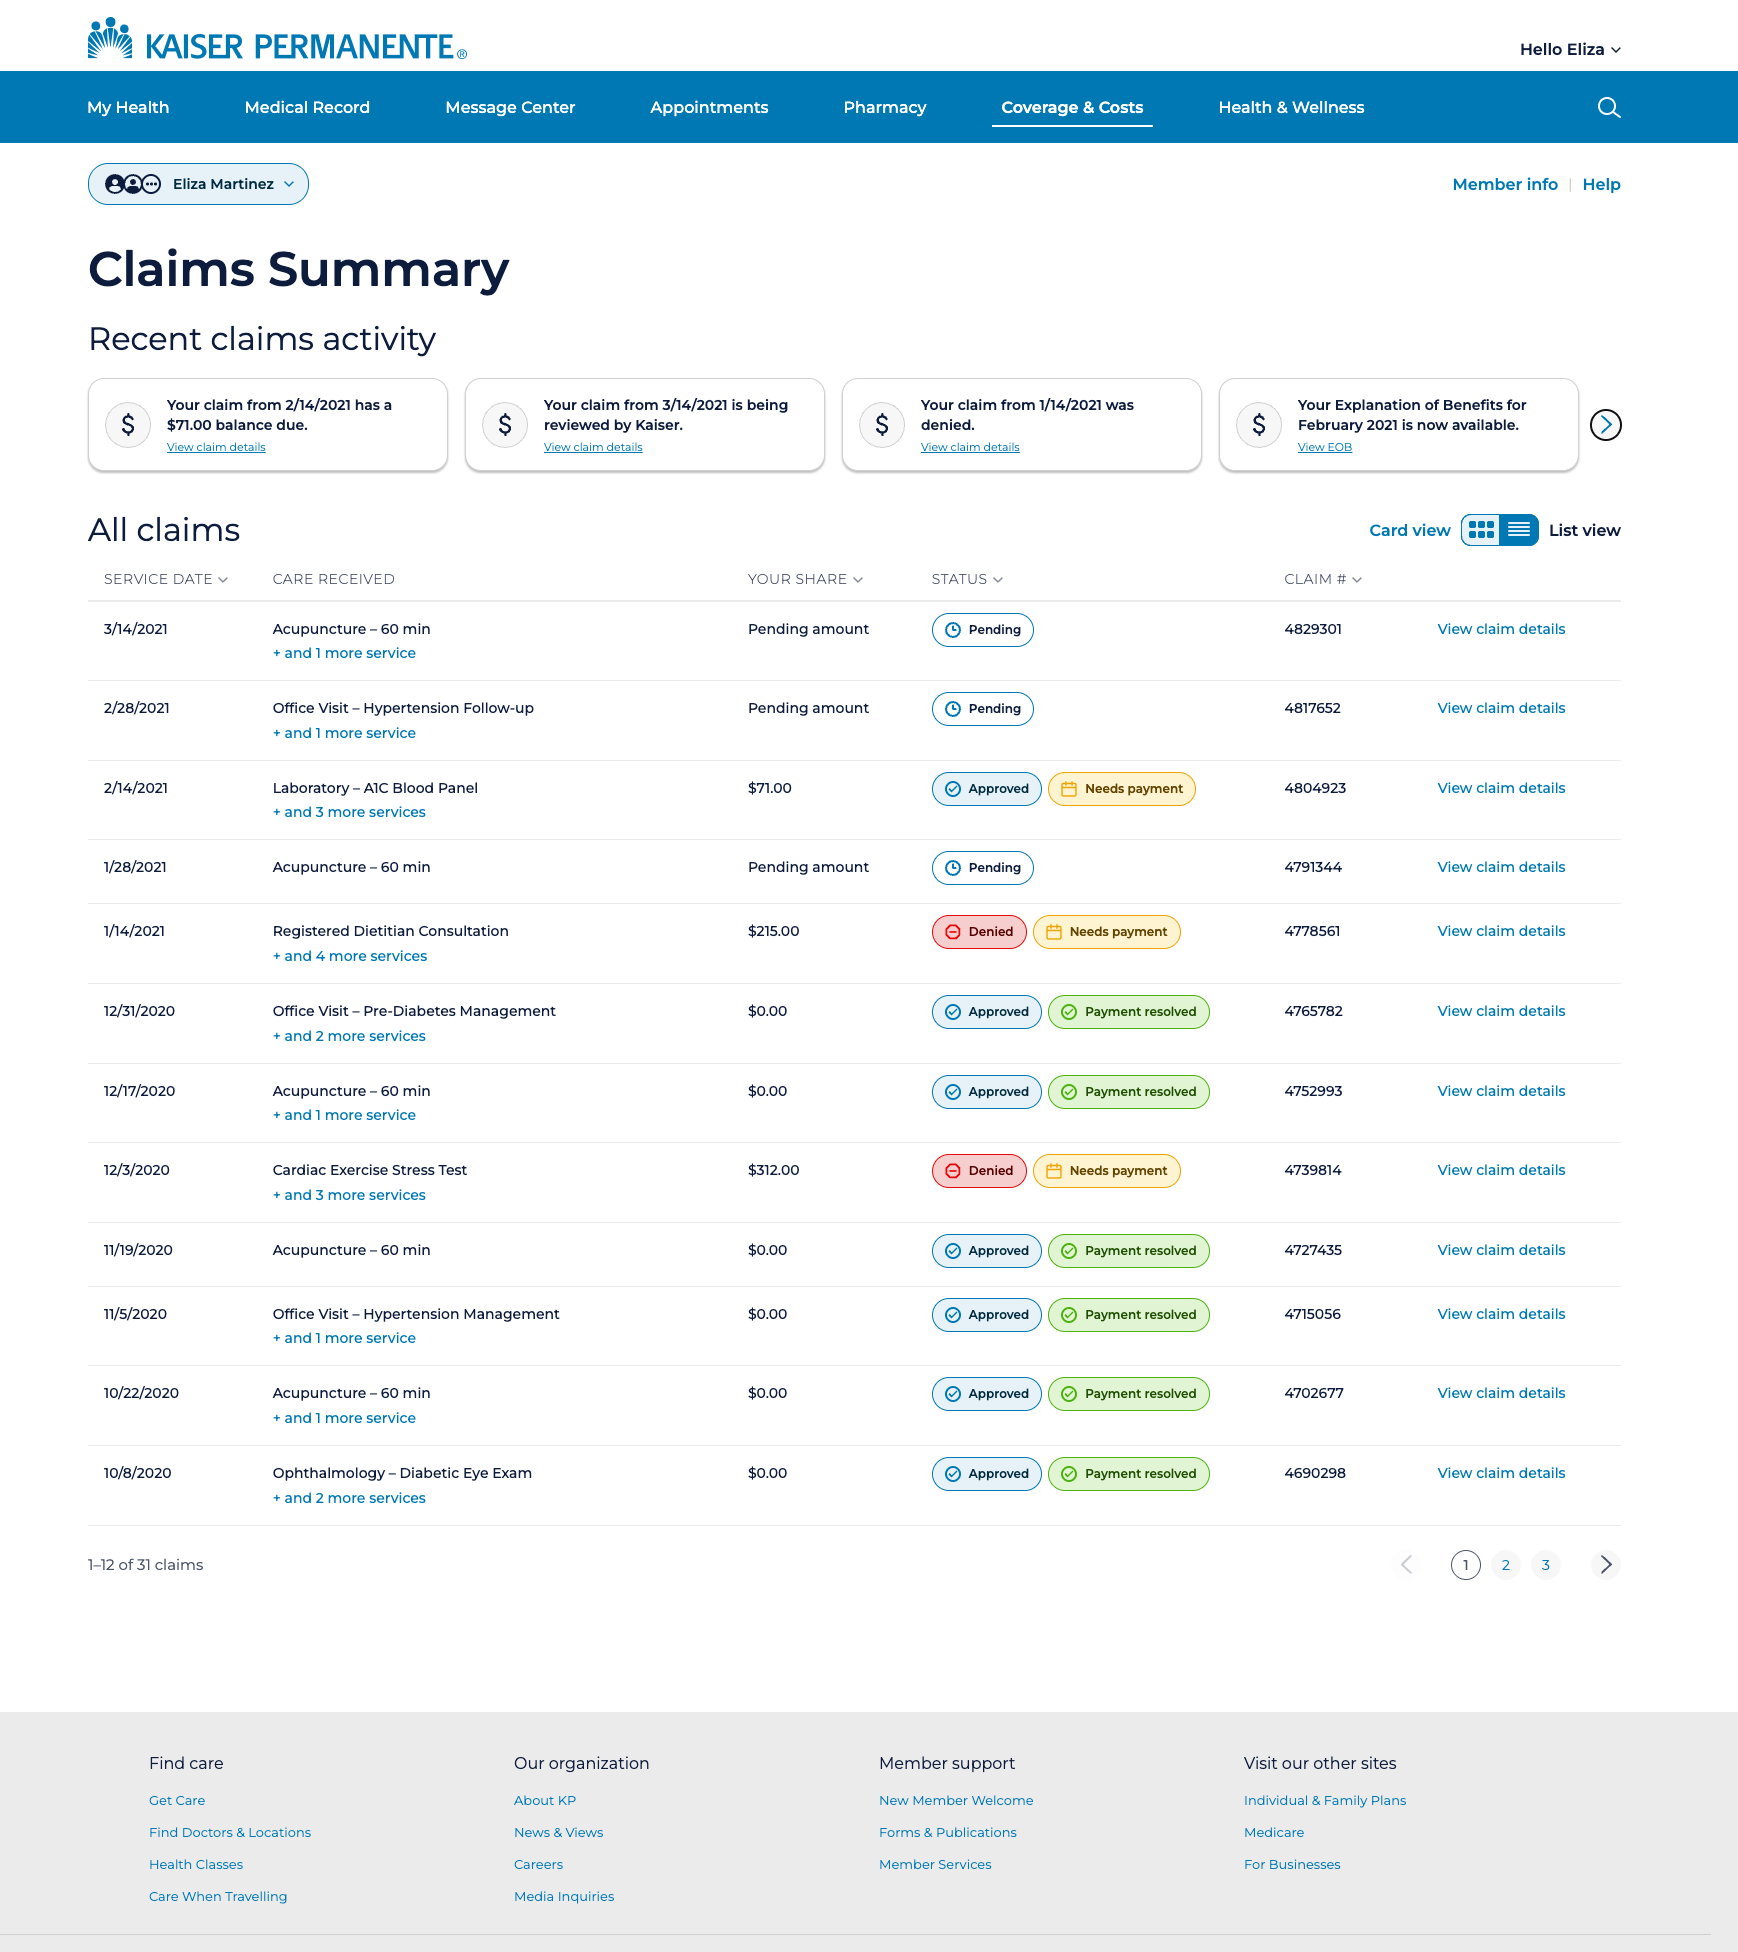The height and width of the screenshot is (1952, 1738).
Task: Sort by Status column
Action: pyautogui.click(x=967, y=579)
